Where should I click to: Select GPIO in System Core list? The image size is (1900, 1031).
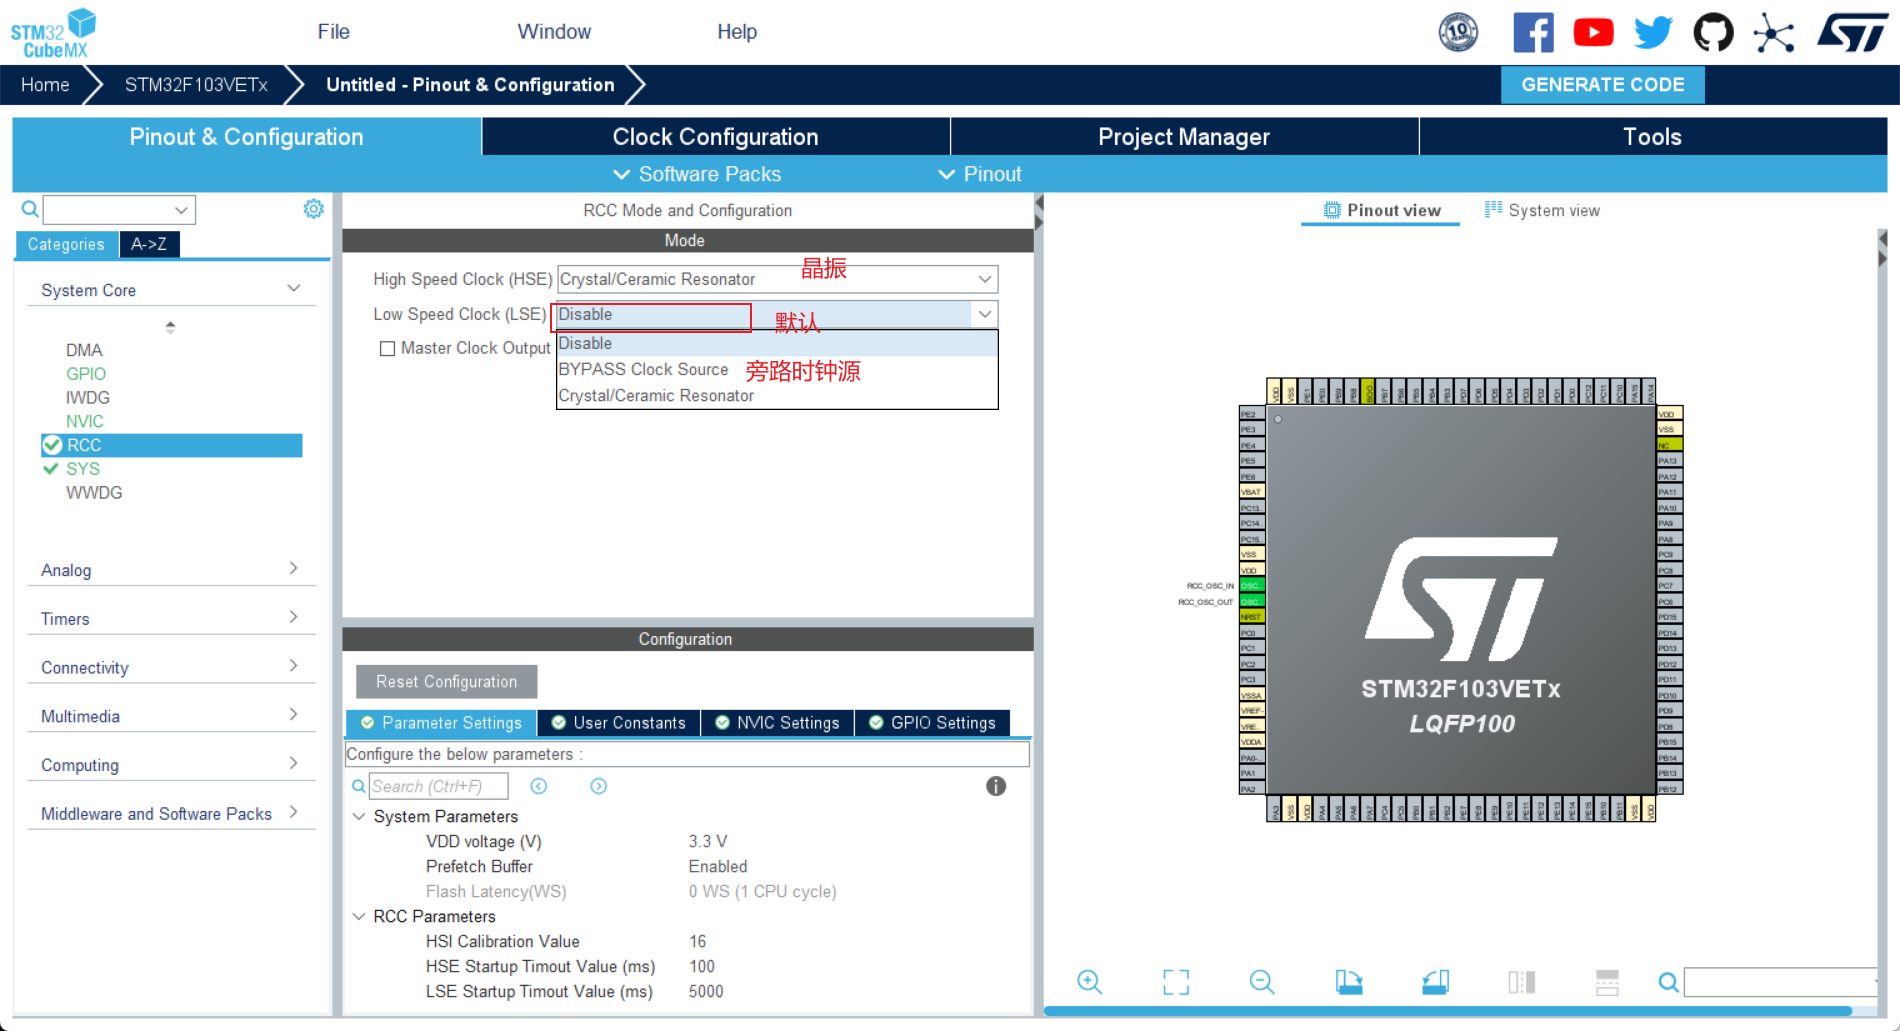tap(86, 374)
